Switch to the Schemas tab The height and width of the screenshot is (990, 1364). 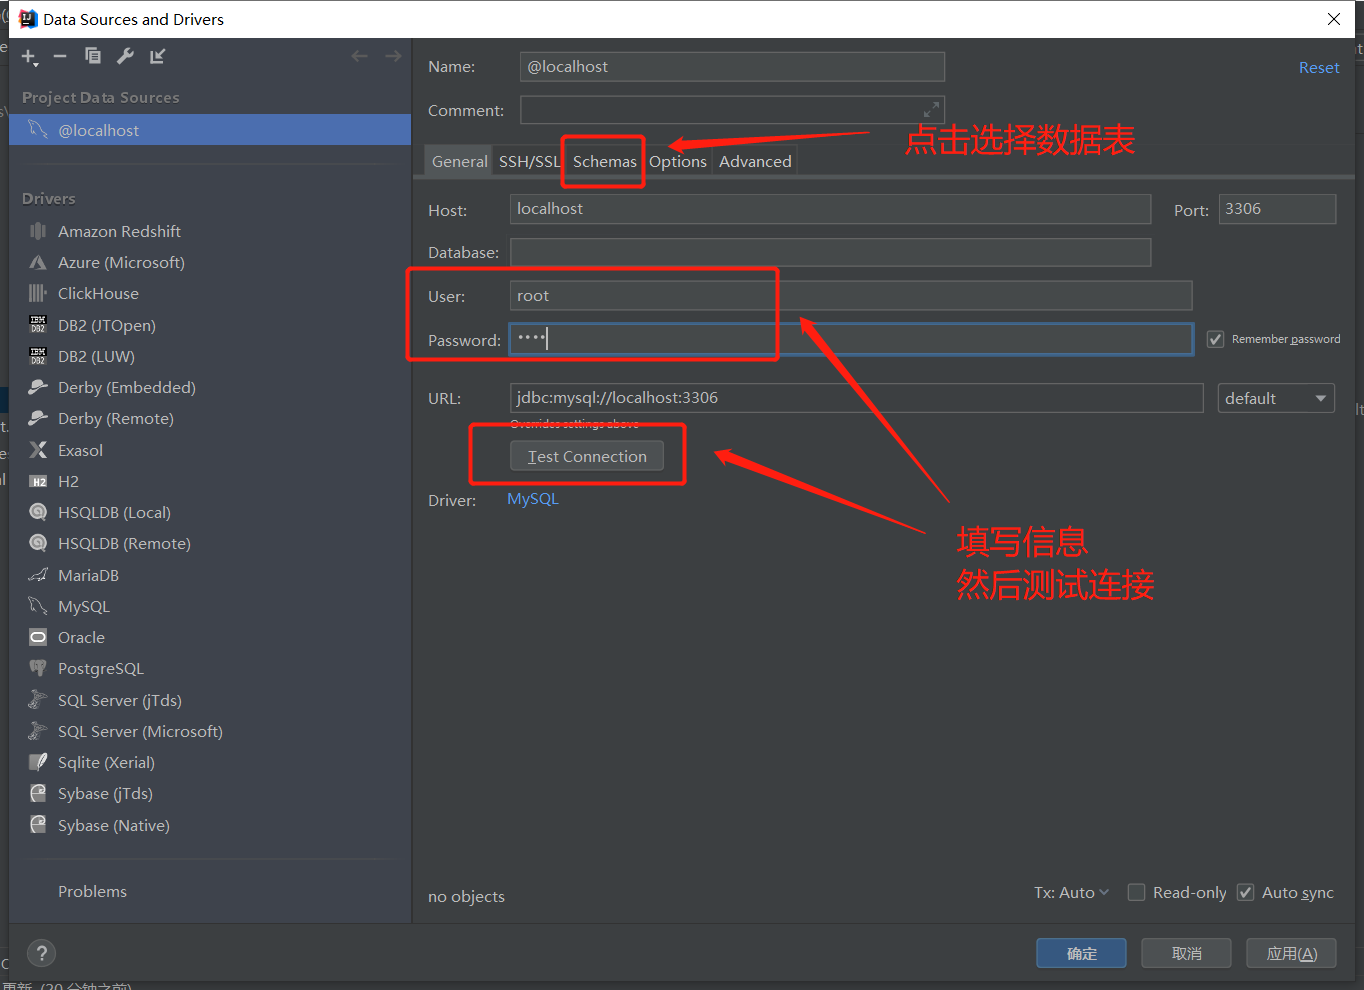604,162
